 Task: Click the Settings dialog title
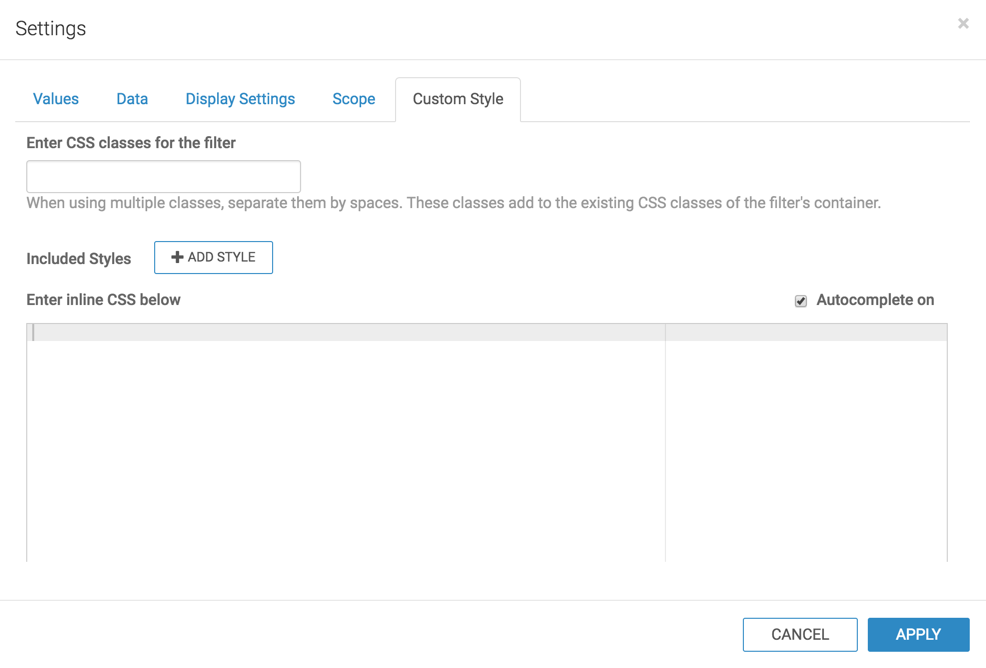(51, 29)
